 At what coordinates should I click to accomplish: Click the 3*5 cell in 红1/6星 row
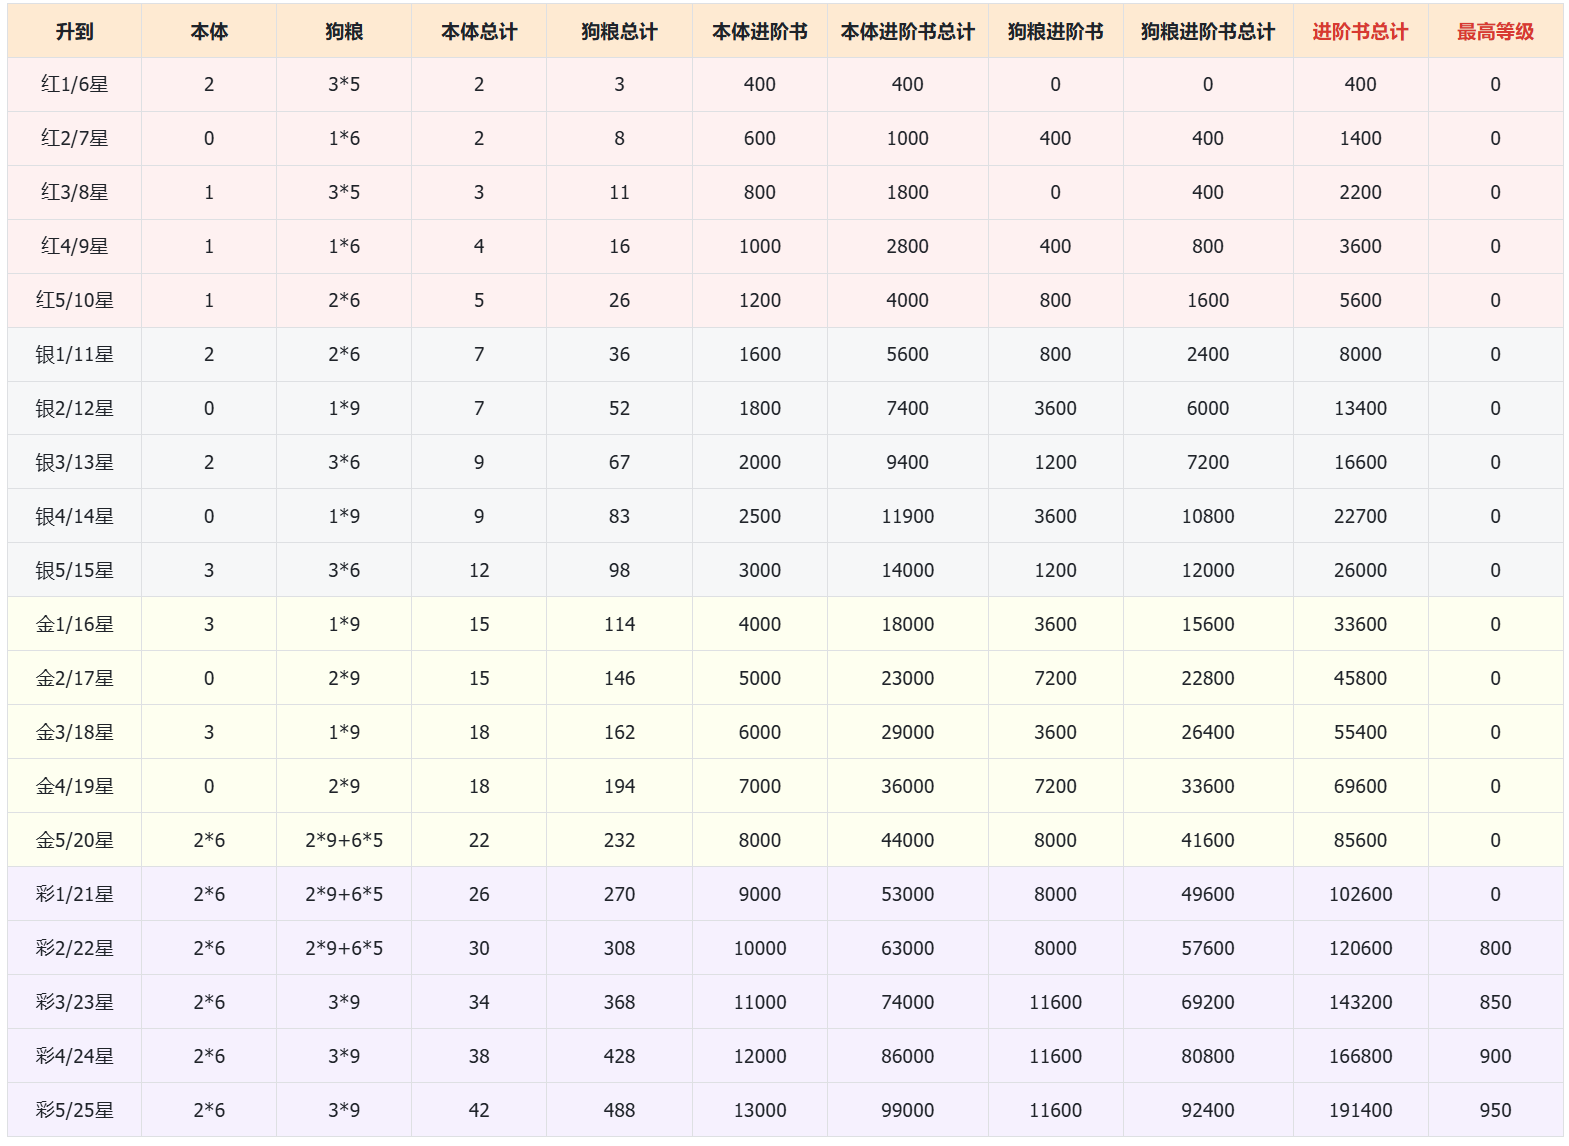coord(344,85)
